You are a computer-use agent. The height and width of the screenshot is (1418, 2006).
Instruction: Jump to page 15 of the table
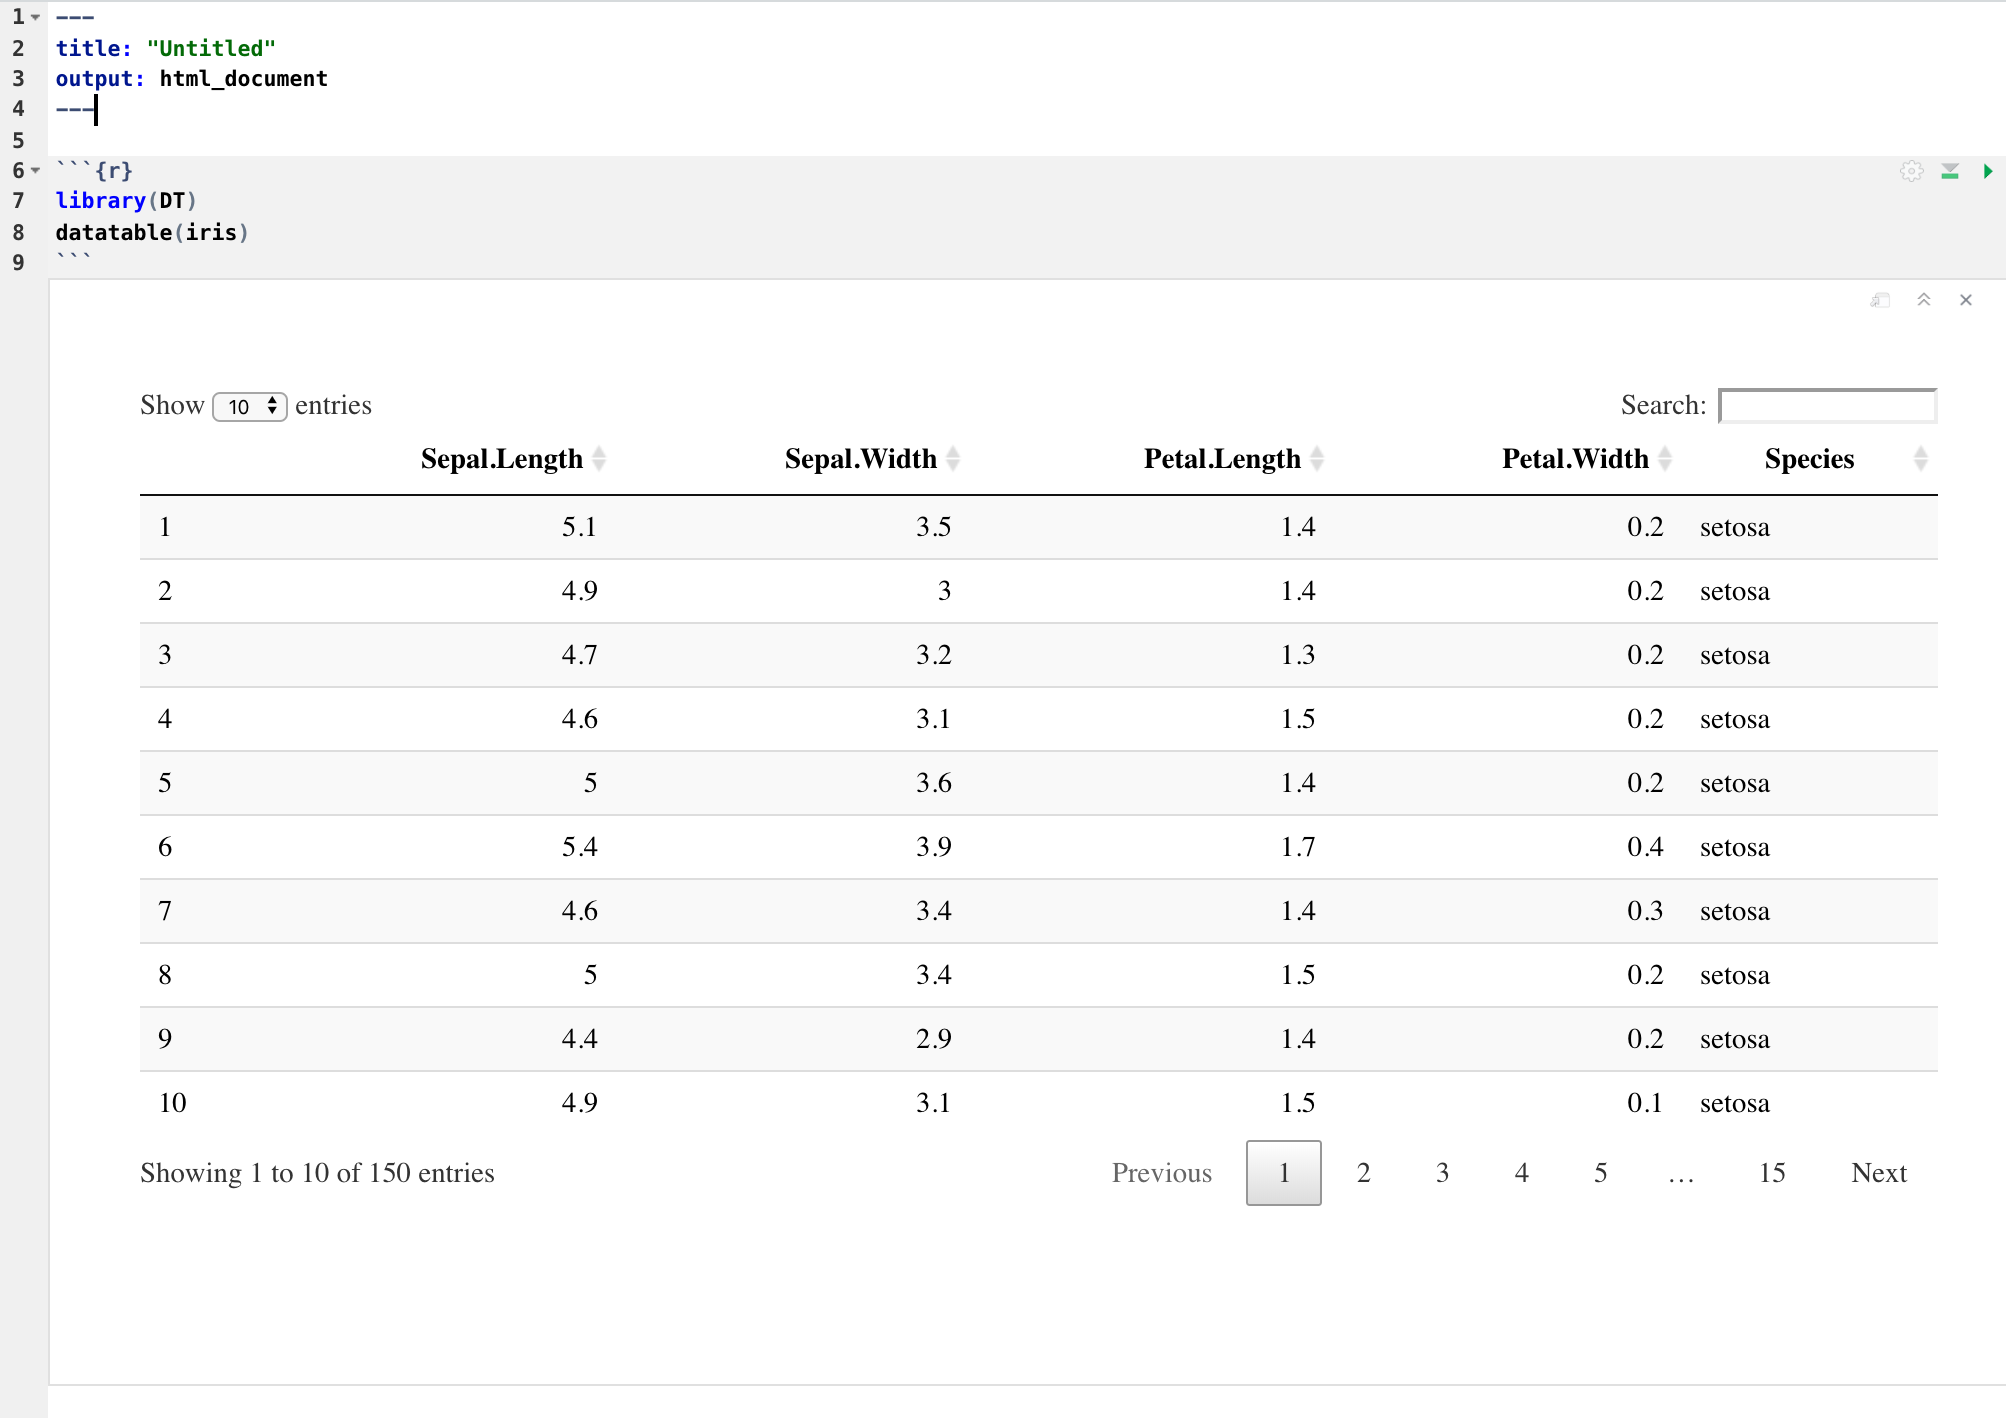(x=1772, y=1172)
